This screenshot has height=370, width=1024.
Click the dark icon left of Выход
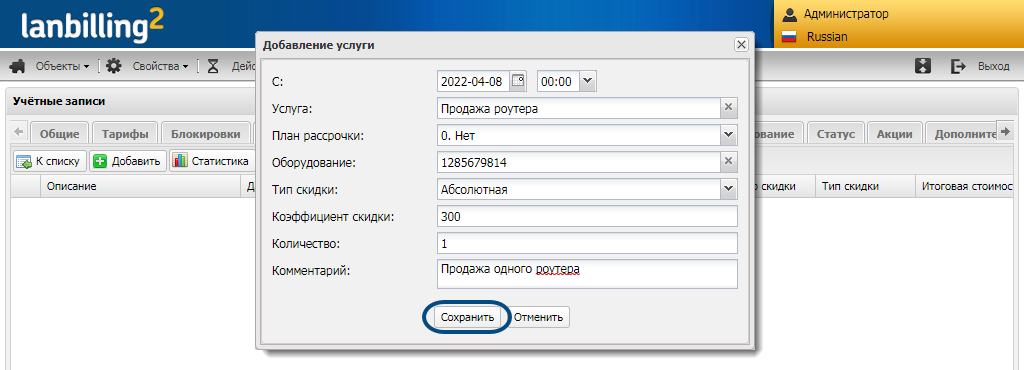click(x=922, y=66)
